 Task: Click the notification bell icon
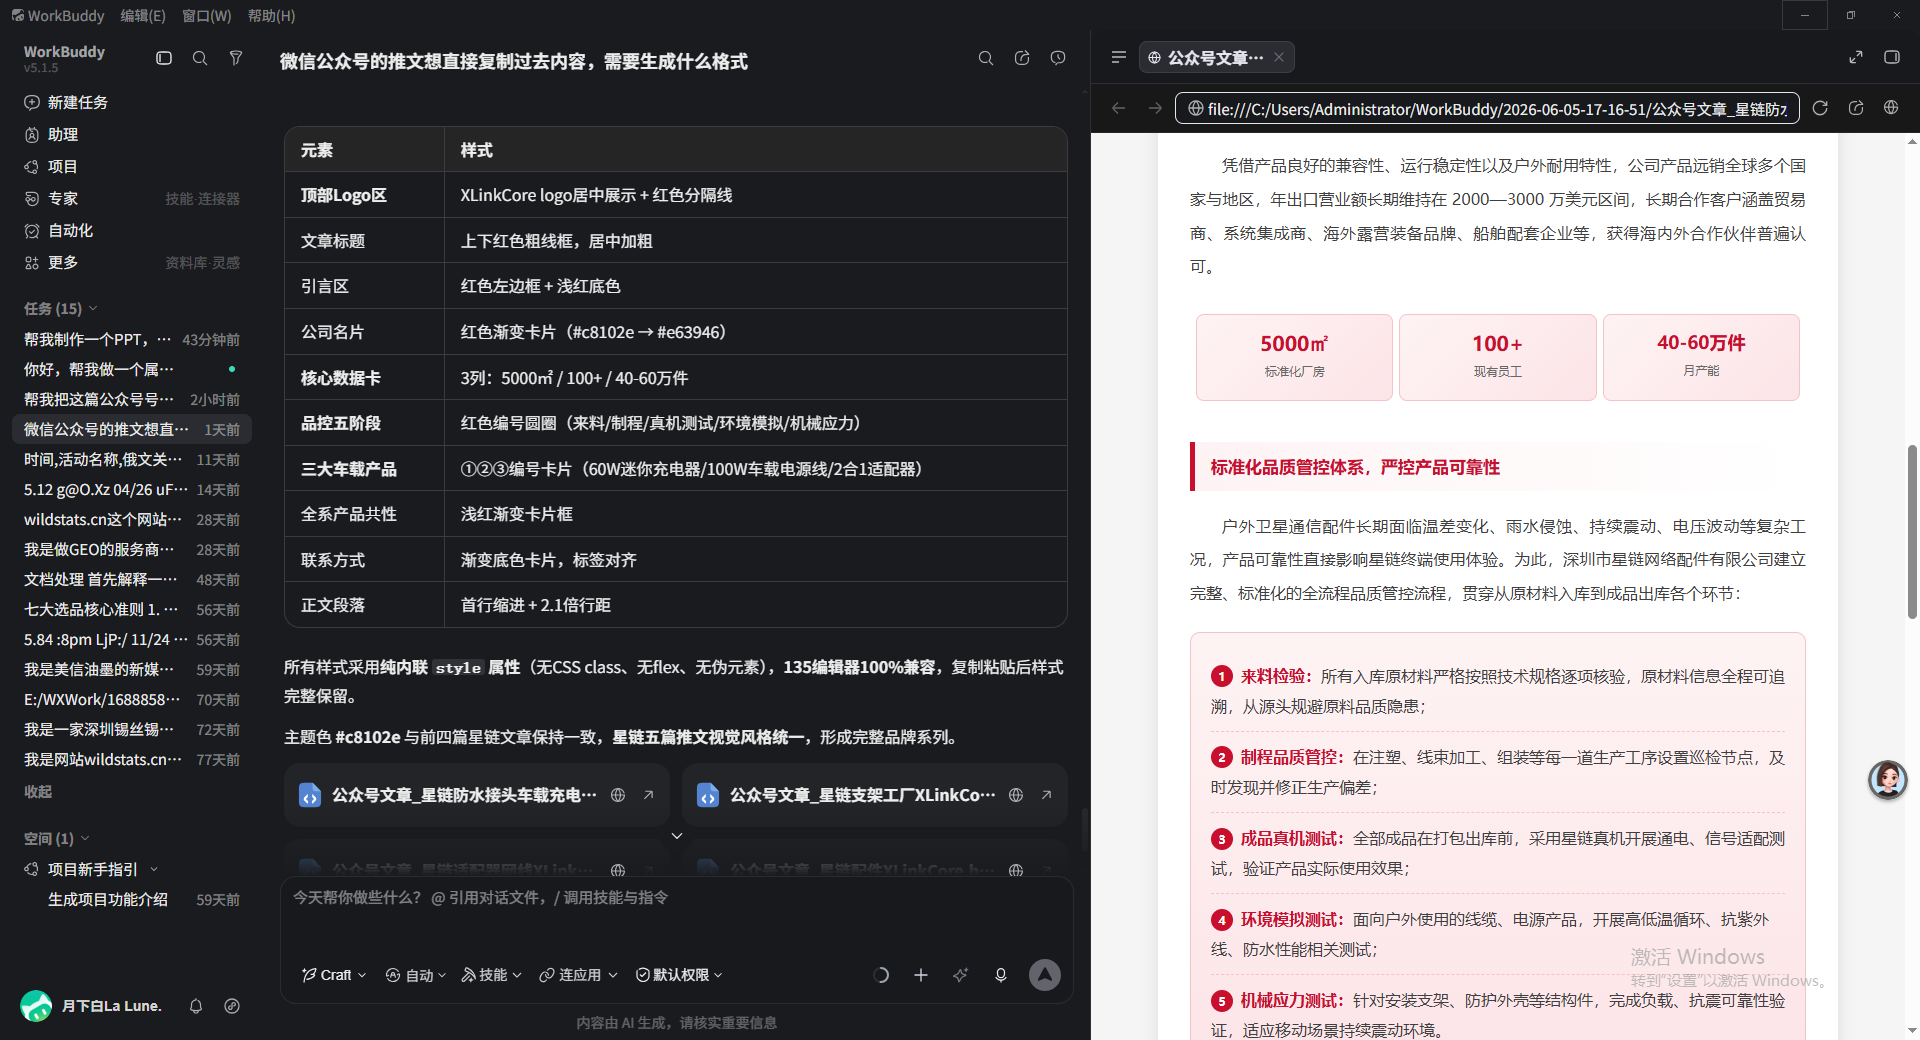(x=196, y=1006)
